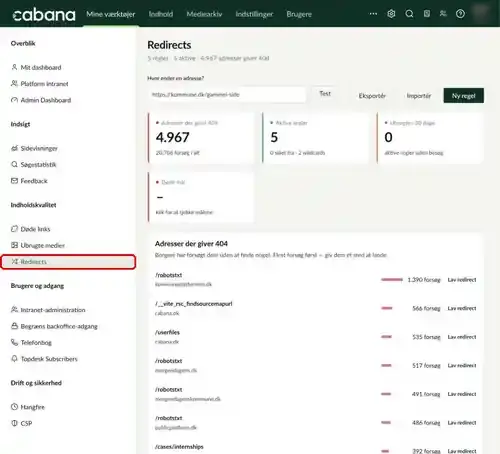Lav redirect for /userfiles row

[x=462, y=337]
